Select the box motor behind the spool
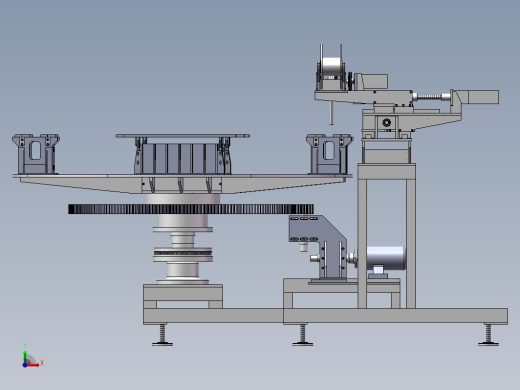Image resolution: width=520 pixels, height=390 pixels. pyautogui.click(x=375, y=81)
